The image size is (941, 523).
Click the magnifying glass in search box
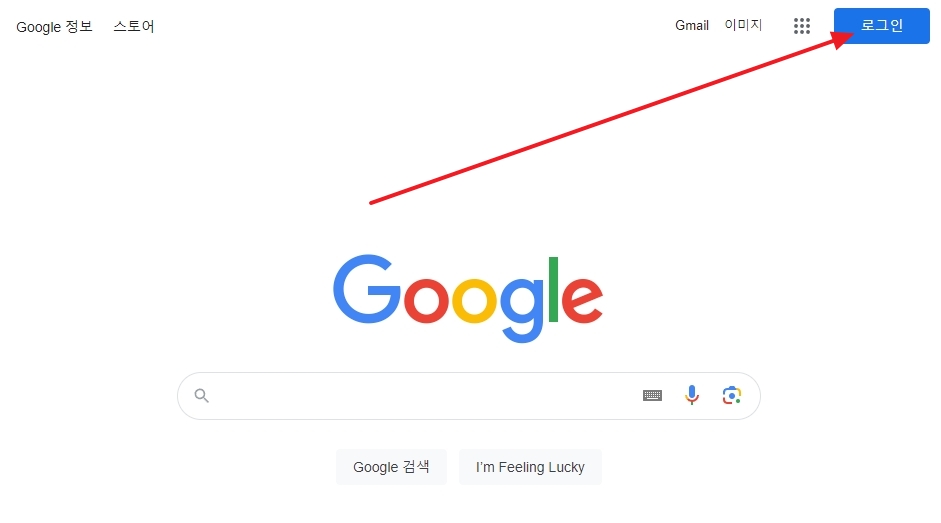tap(202, 395)
